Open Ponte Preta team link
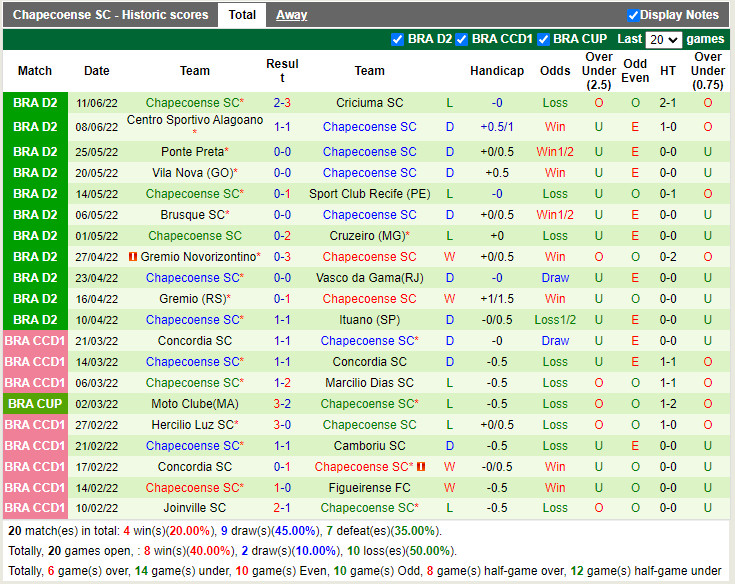The image size is (735, 584). coord(192,152)
